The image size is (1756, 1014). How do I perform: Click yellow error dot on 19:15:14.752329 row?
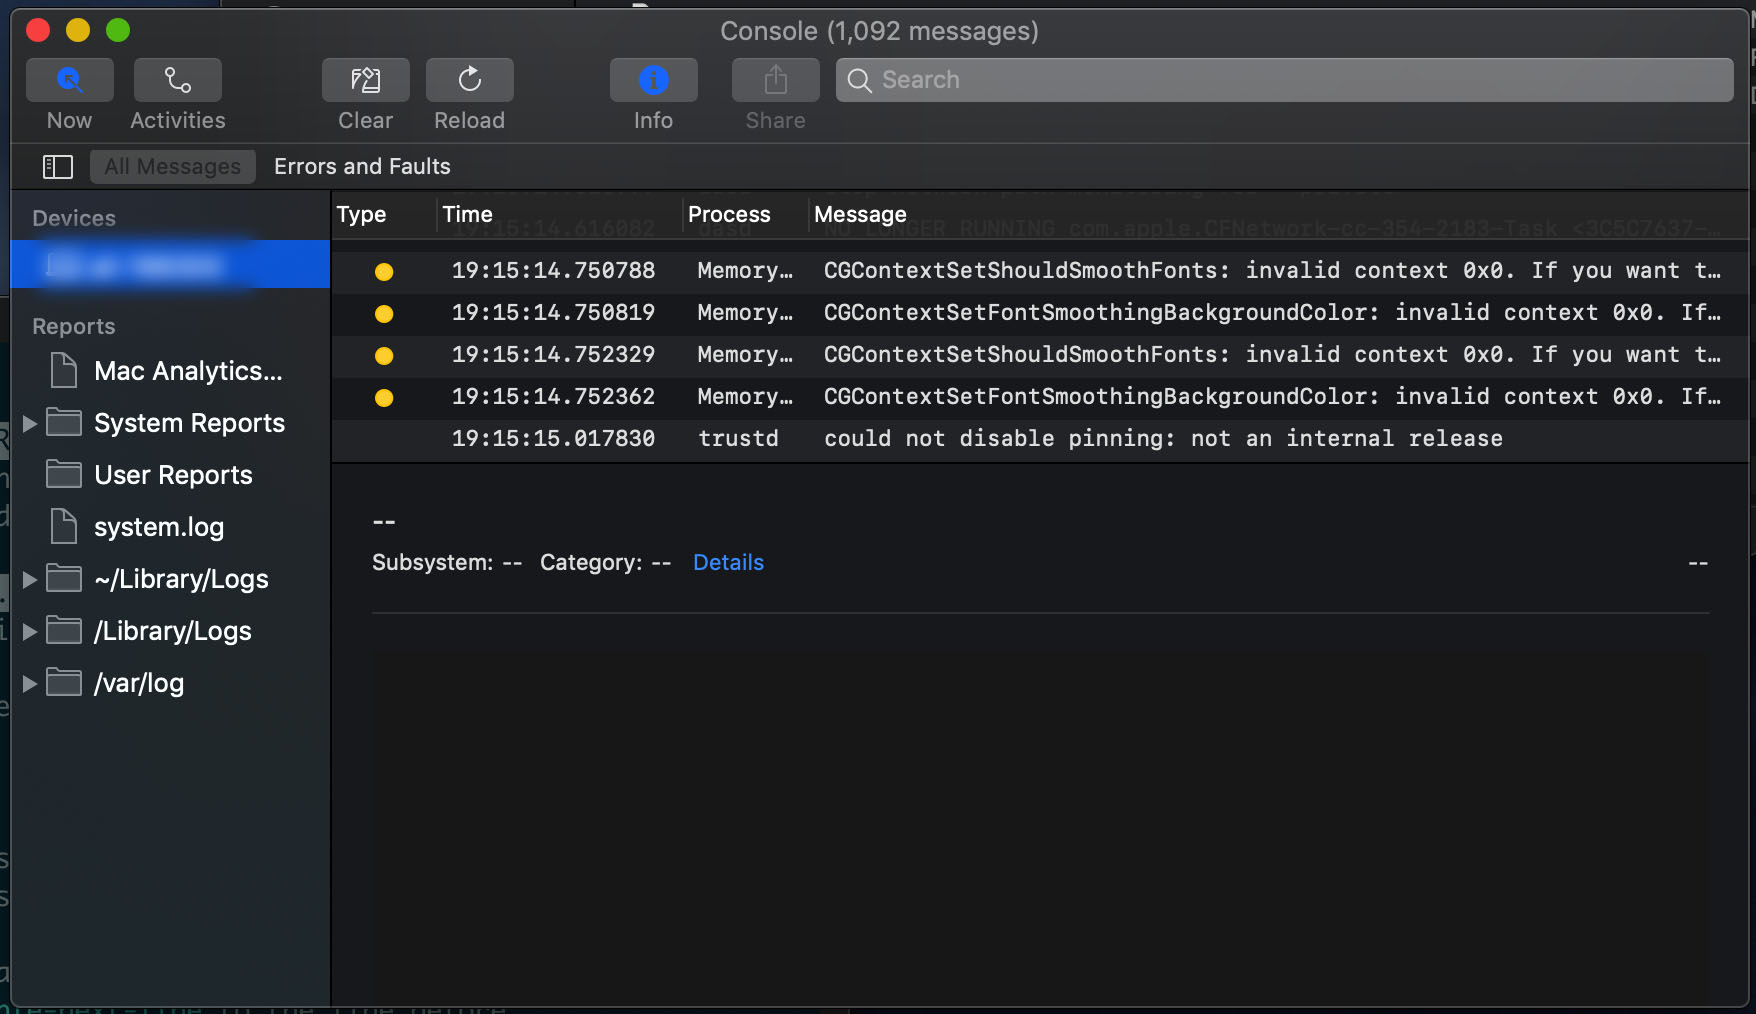384,356
